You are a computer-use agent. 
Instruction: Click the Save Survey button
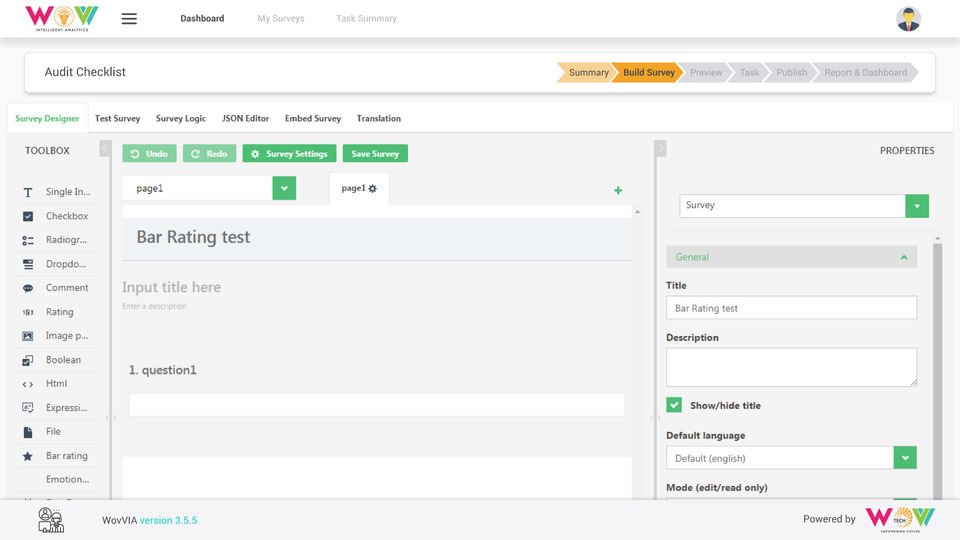point(375,154)
